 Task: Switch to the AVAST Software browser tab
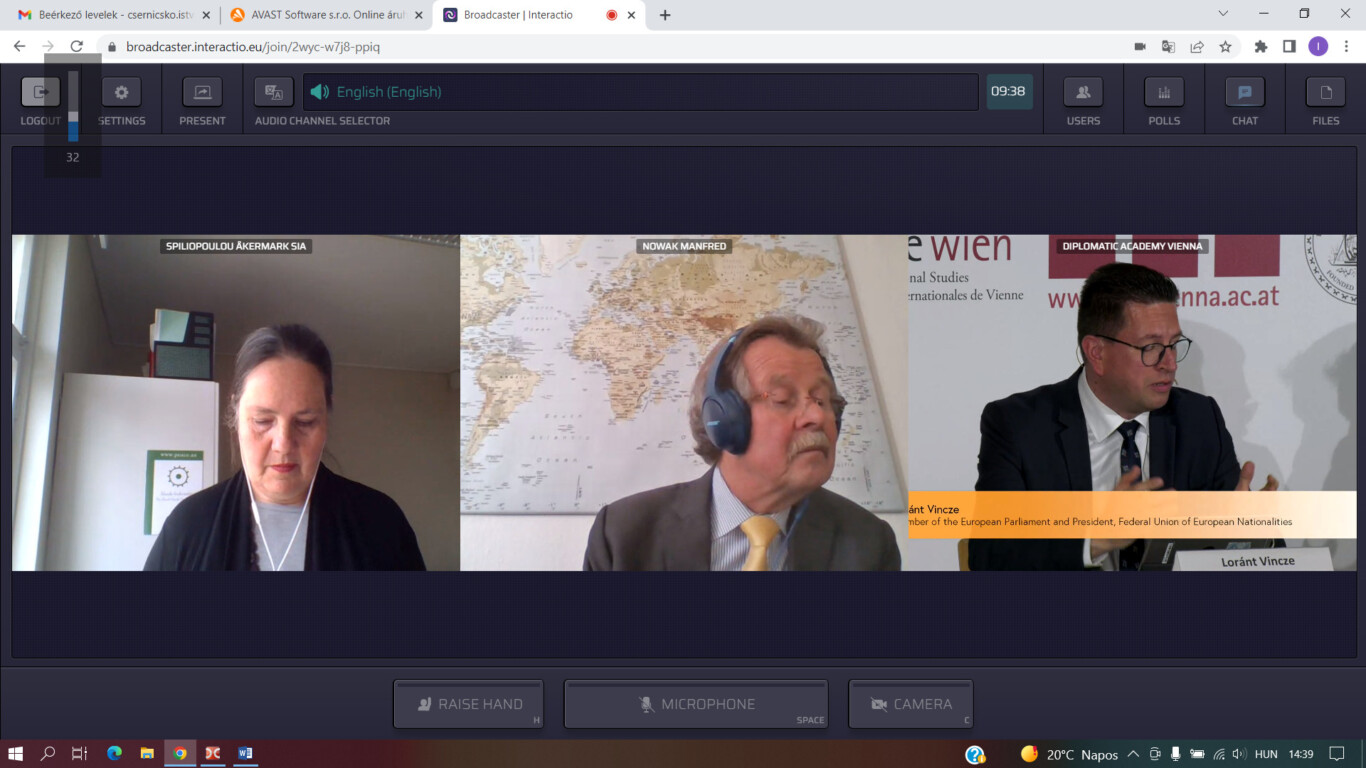tap(318, 15)
